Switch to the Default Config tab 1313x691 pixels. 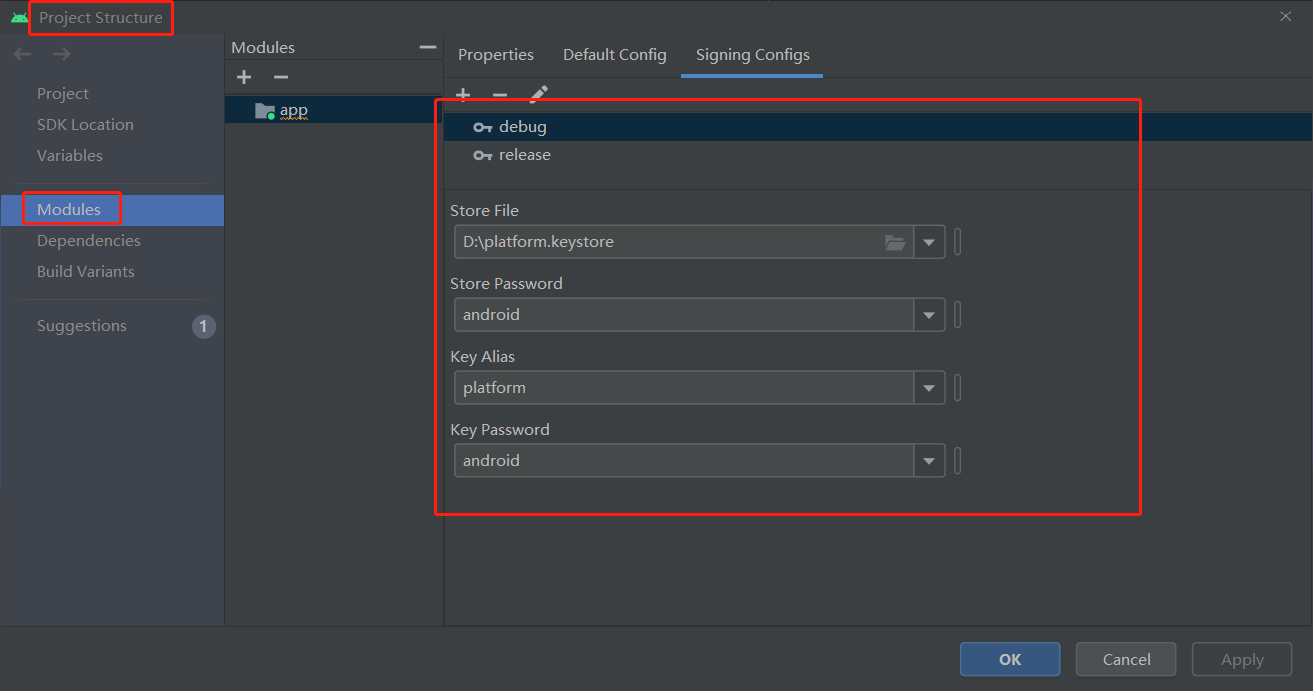click(614, 55)
